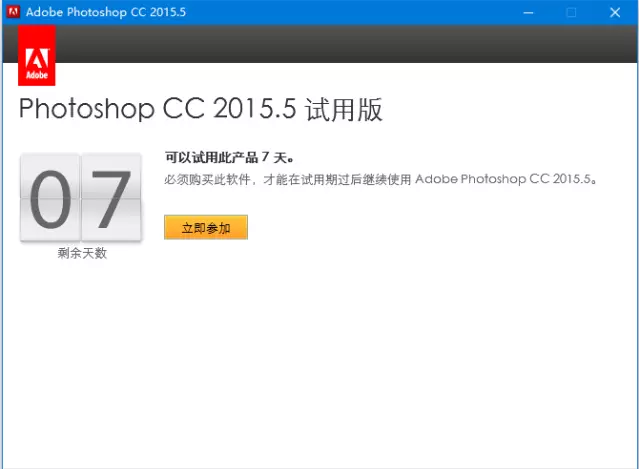Click the red Adobe logo
Image resolution: width=639 pixels, height=469 pixels.
click(x=37, y=55)
